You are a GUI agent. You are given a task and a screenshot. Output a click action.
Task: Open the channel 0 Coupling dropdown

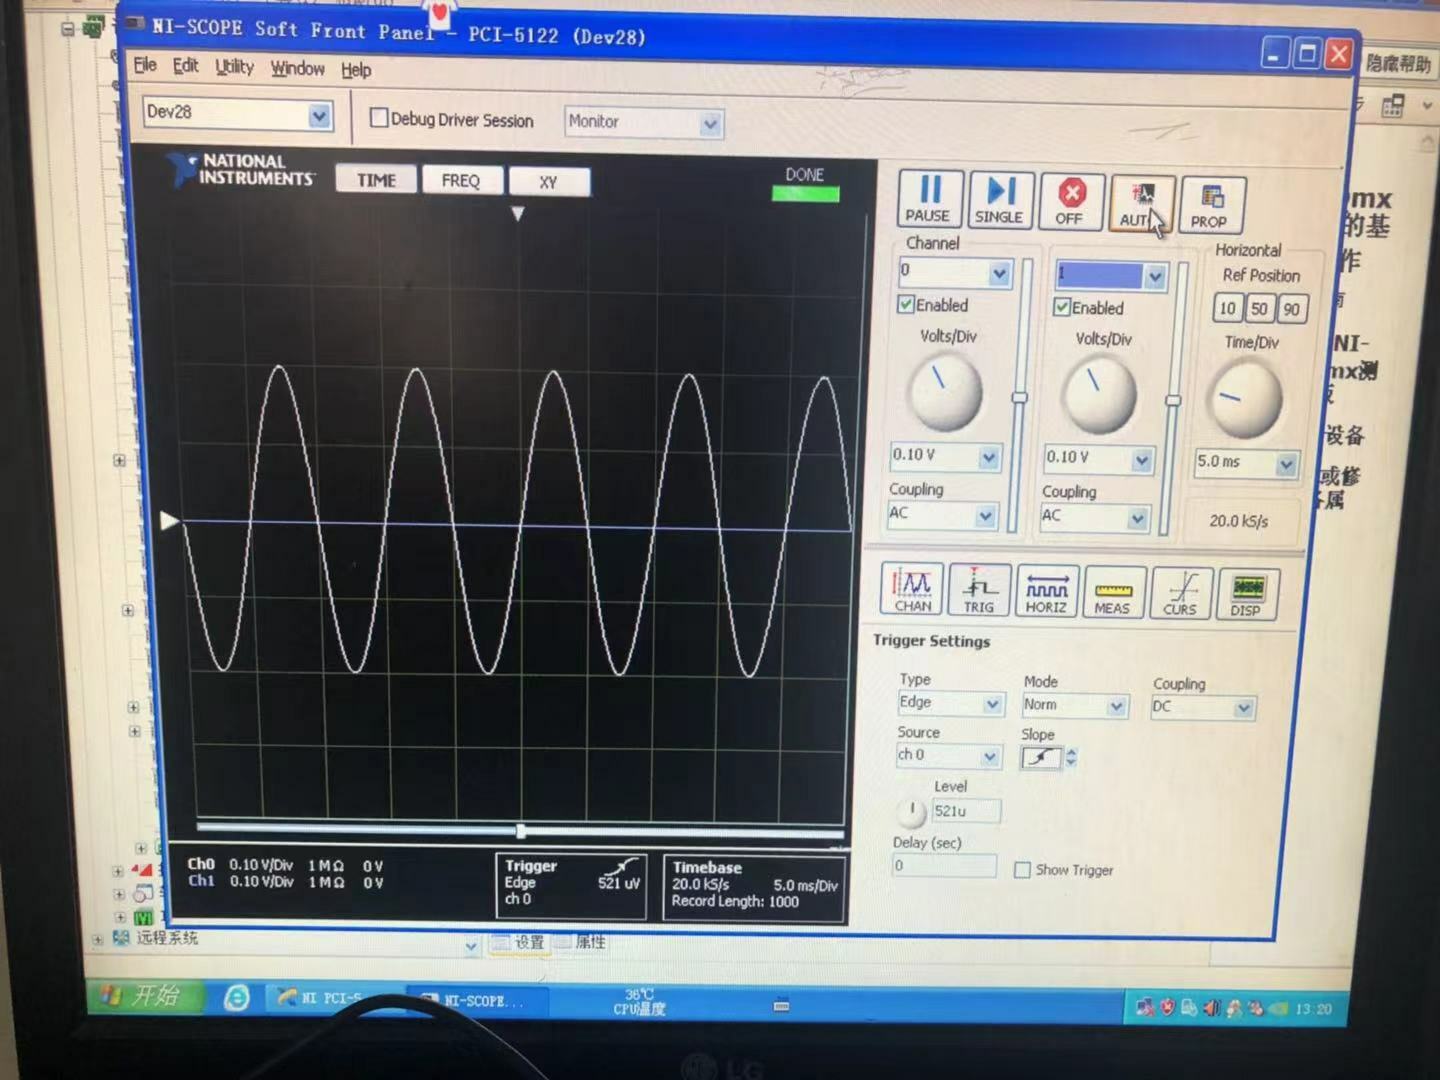(941, 515)
